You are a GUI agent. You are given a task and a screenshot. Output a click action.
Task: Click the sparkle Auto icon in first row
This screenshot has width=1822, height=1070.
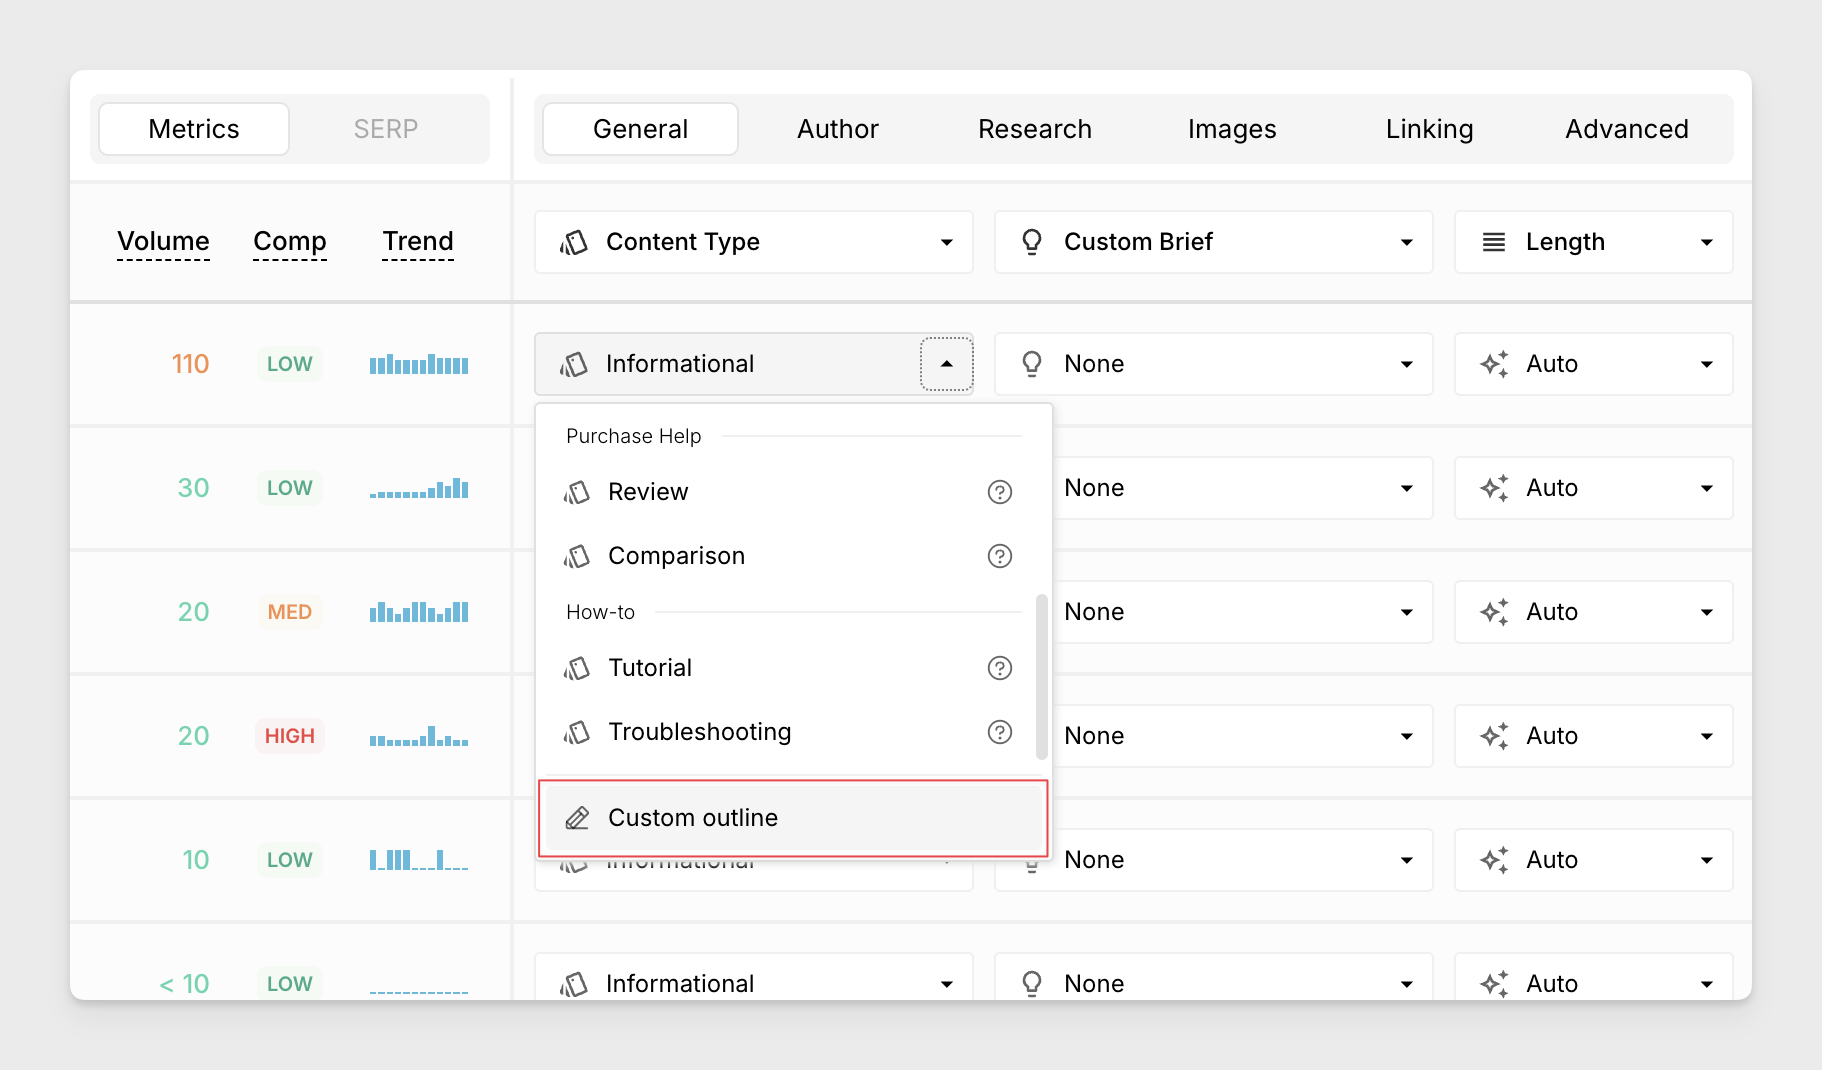[1494, 364]
